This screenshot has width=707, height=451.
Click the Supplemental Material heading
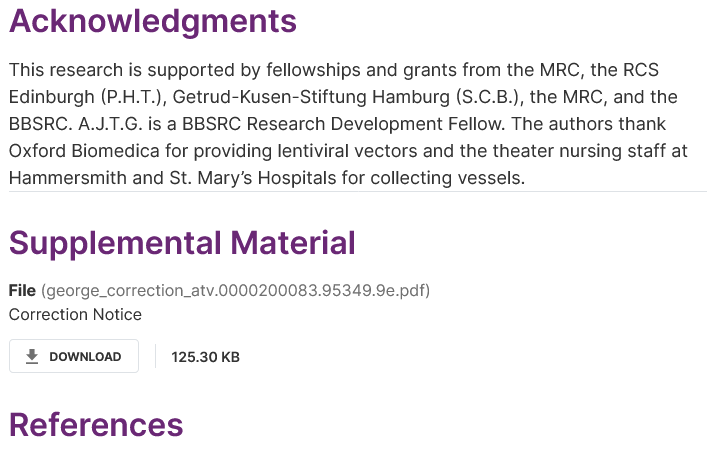[182, 242]
